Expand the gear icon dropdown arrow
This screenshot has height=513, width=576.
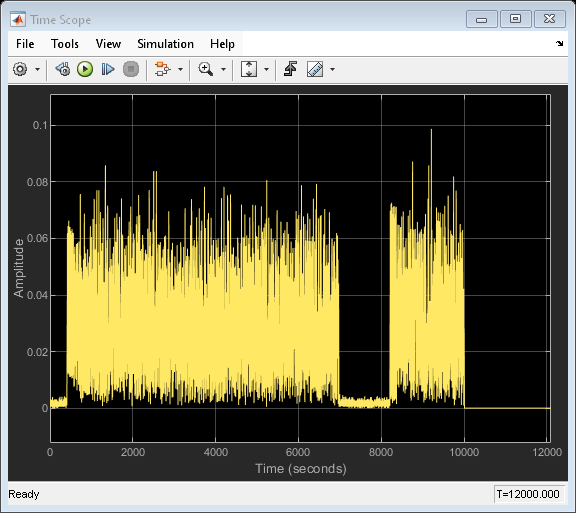37,69
